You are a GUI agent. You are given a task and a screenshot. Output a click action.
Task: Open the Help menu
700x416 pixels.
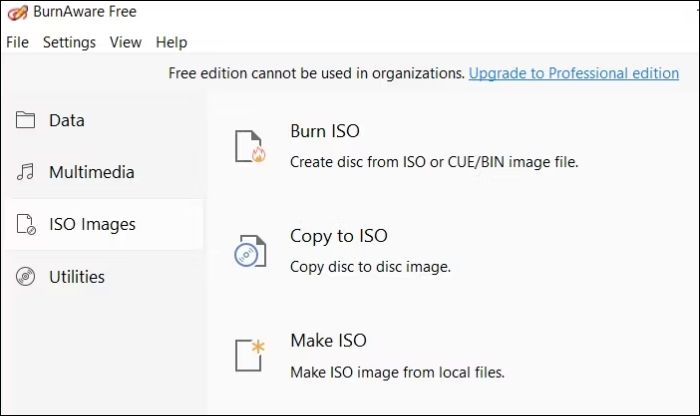(x=171, y=42)
